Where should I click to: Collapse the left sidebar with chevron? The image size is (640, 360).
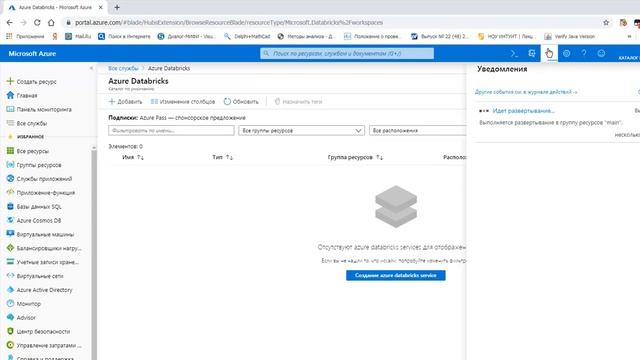pos(91,68)
